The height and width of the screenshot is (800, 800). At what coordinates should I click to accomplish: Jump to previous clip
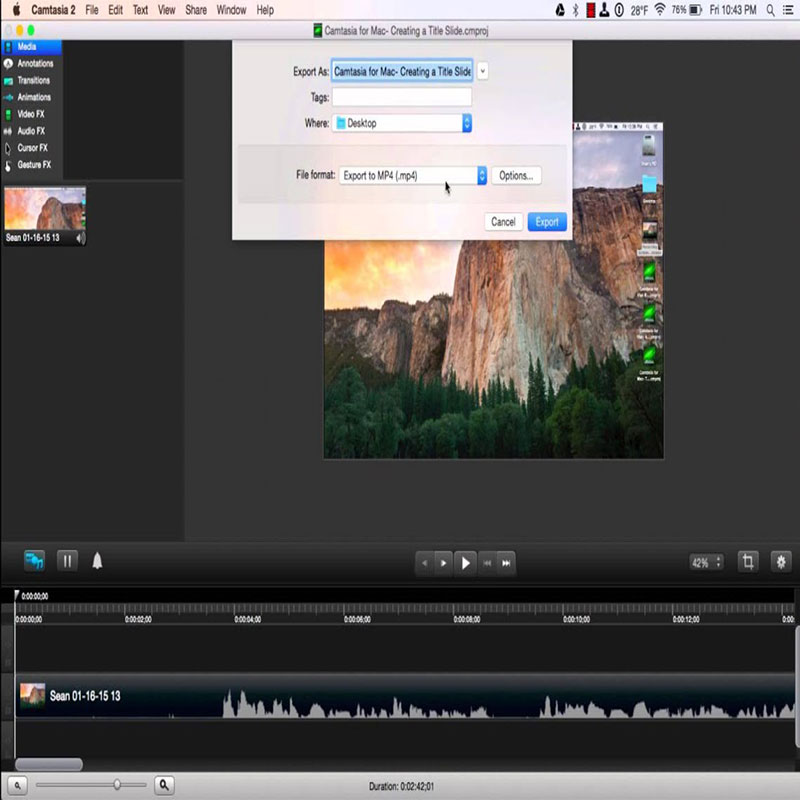[x=487, y=563]
